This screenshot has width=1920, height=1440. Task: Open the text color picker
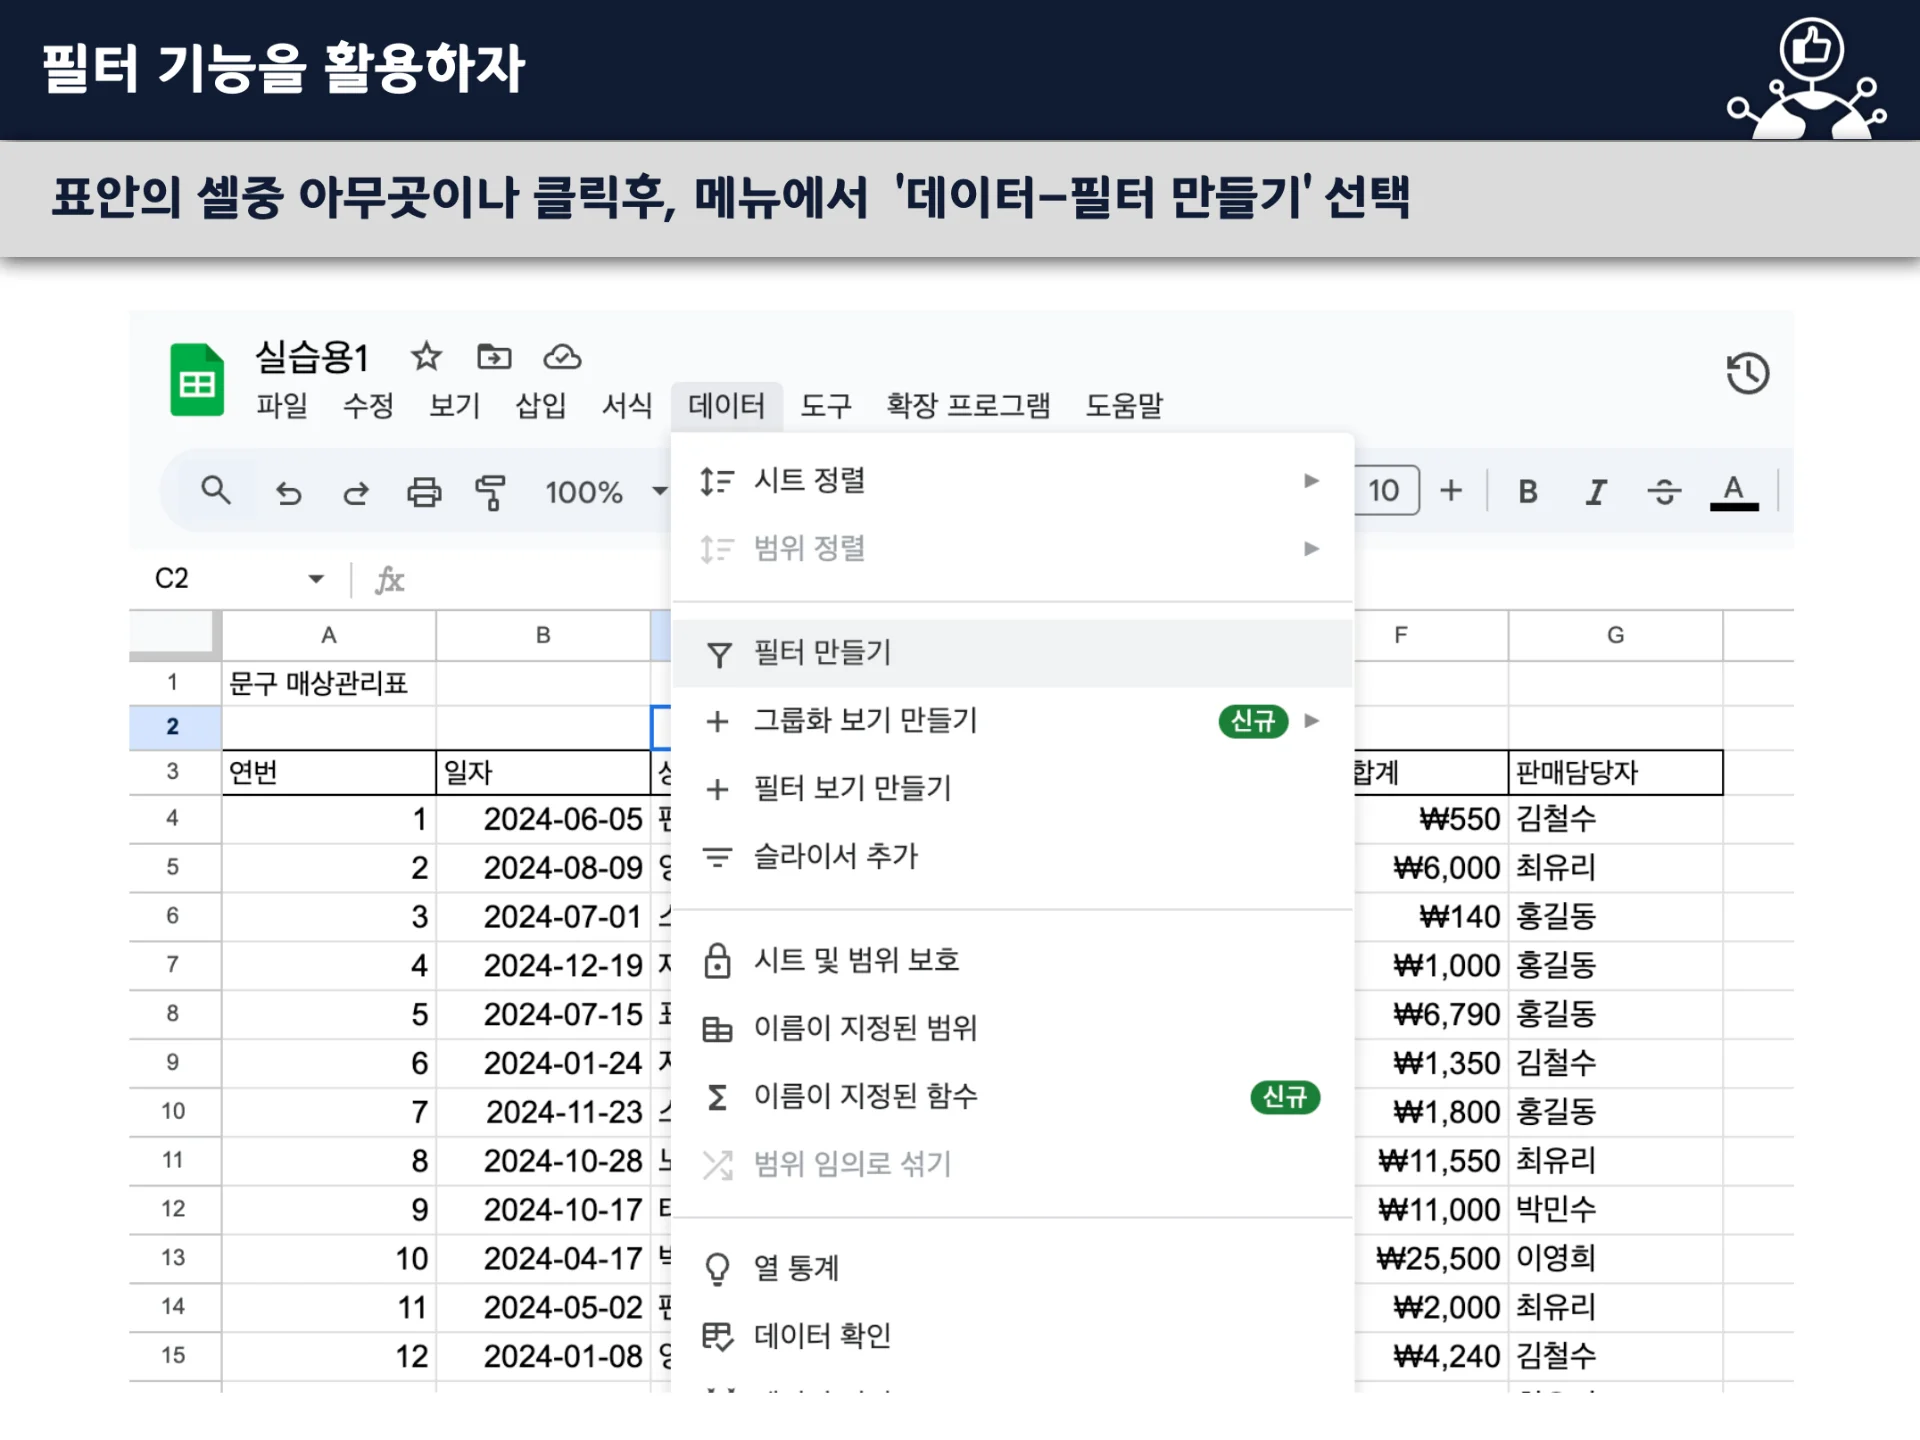(x=1734, y=491)
